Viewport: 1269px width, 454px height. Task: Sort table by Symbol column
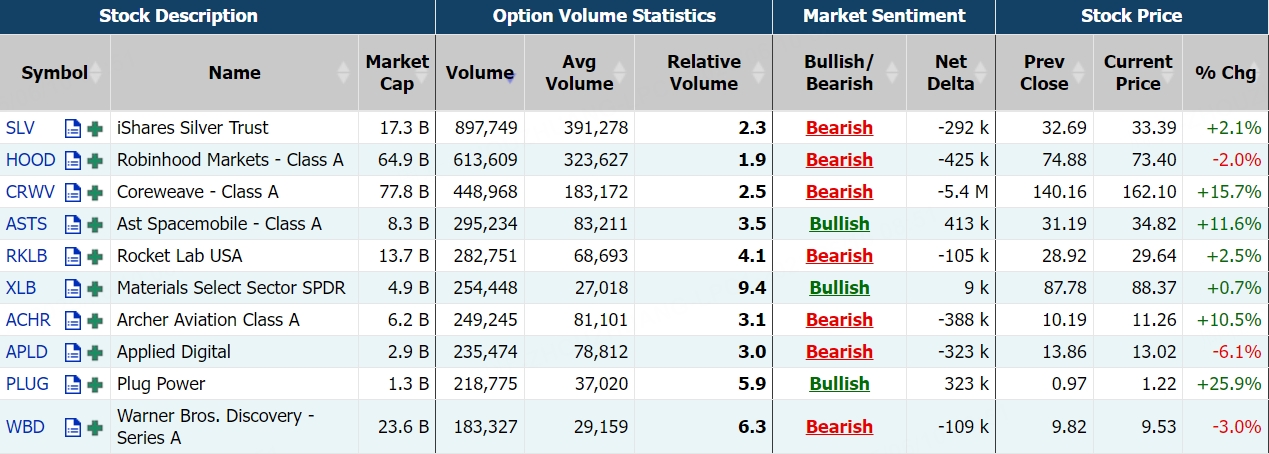(55, 72)
